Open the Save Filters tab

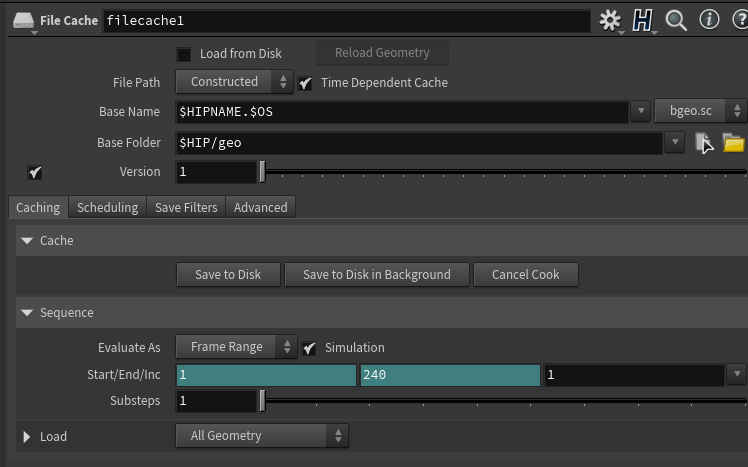coord(186,208)
